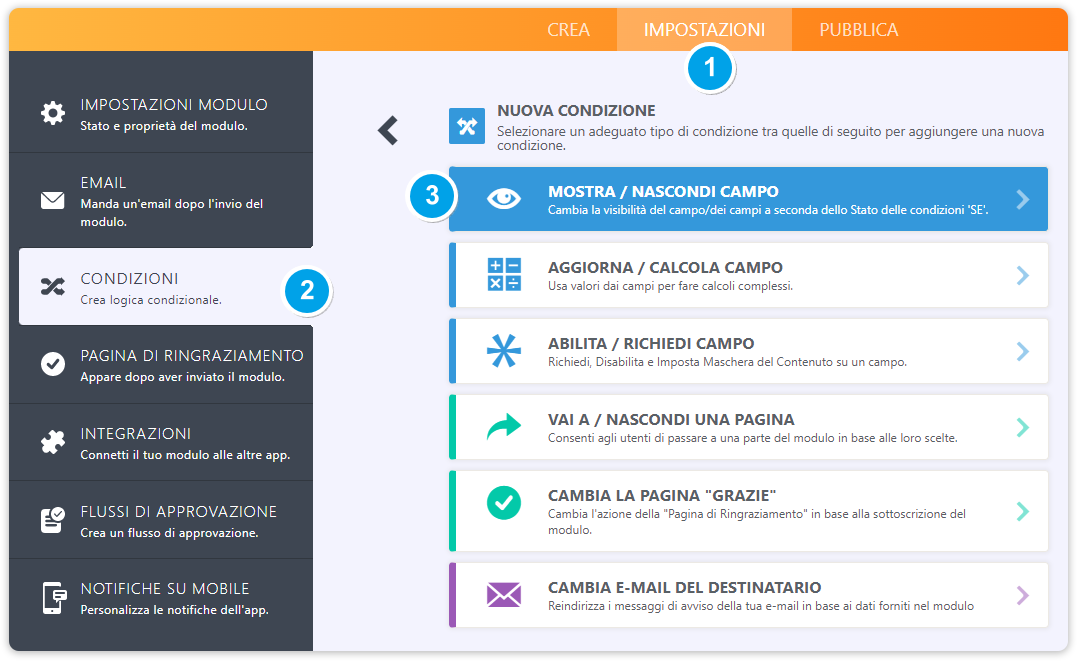Click the puzzle piece icon for Integrazioni
Screen dimensions: 1077x661
52,442
